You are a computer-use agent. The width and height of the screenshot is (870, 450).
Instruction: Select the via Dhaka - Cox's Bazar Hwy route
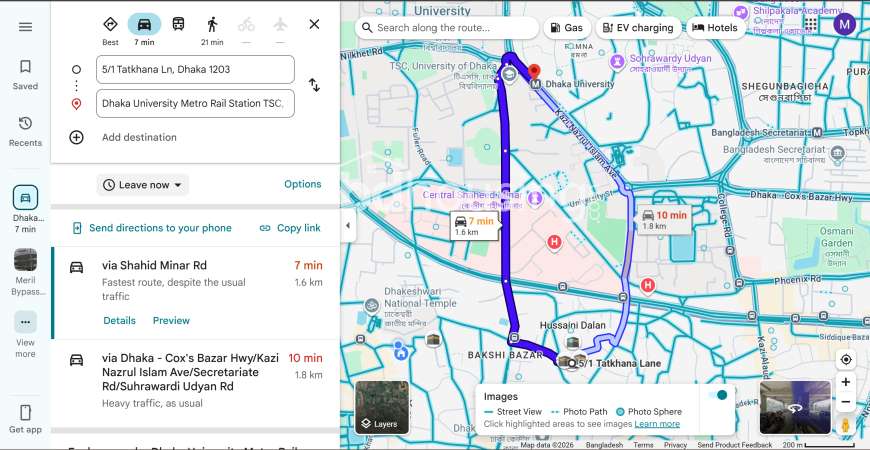195,383
